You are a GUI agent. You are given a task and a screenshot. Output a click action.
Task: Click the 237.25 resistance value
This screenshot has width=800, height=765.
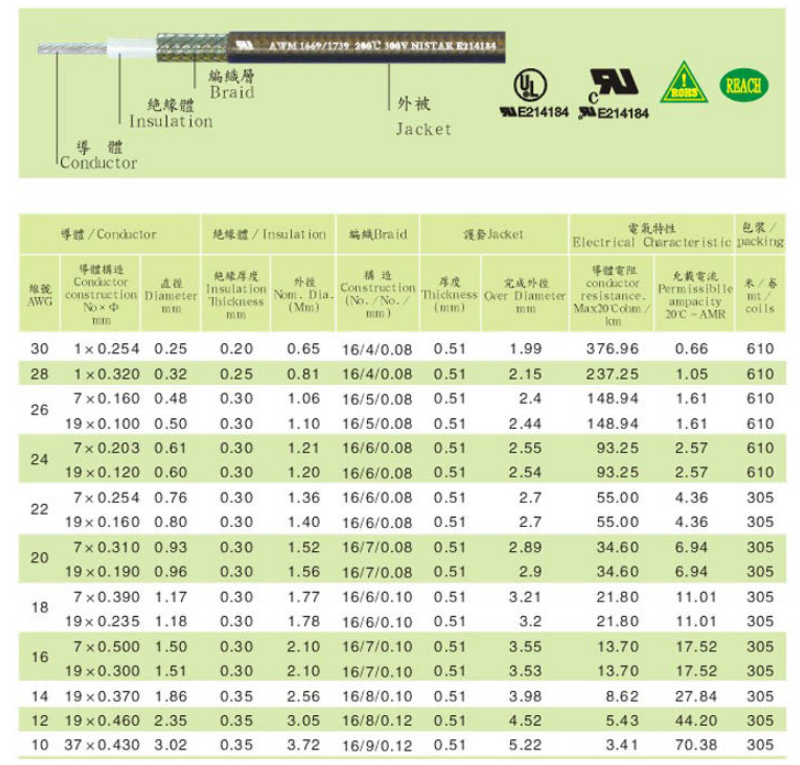pos(616,373)
